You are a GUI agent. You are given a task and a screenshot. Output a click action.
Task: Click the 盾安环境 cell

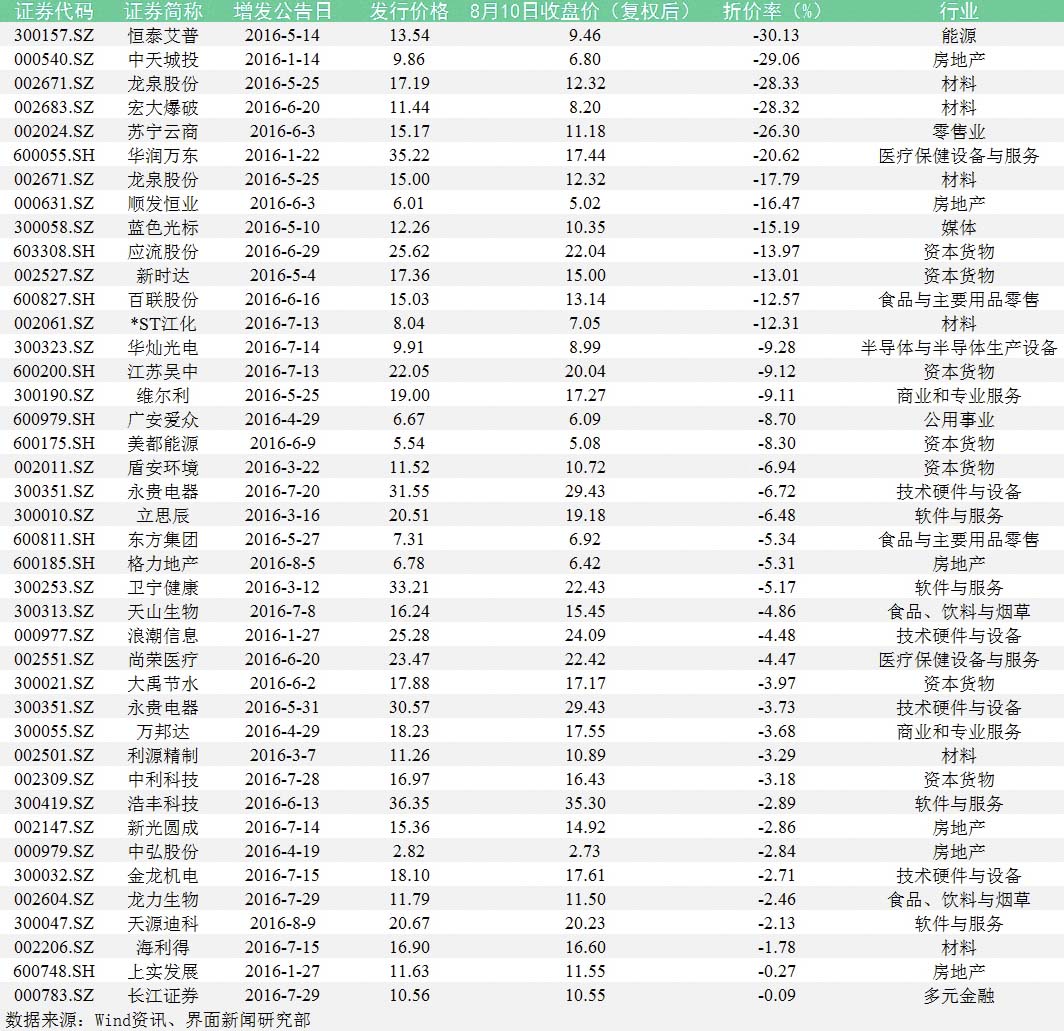point(163,468)
